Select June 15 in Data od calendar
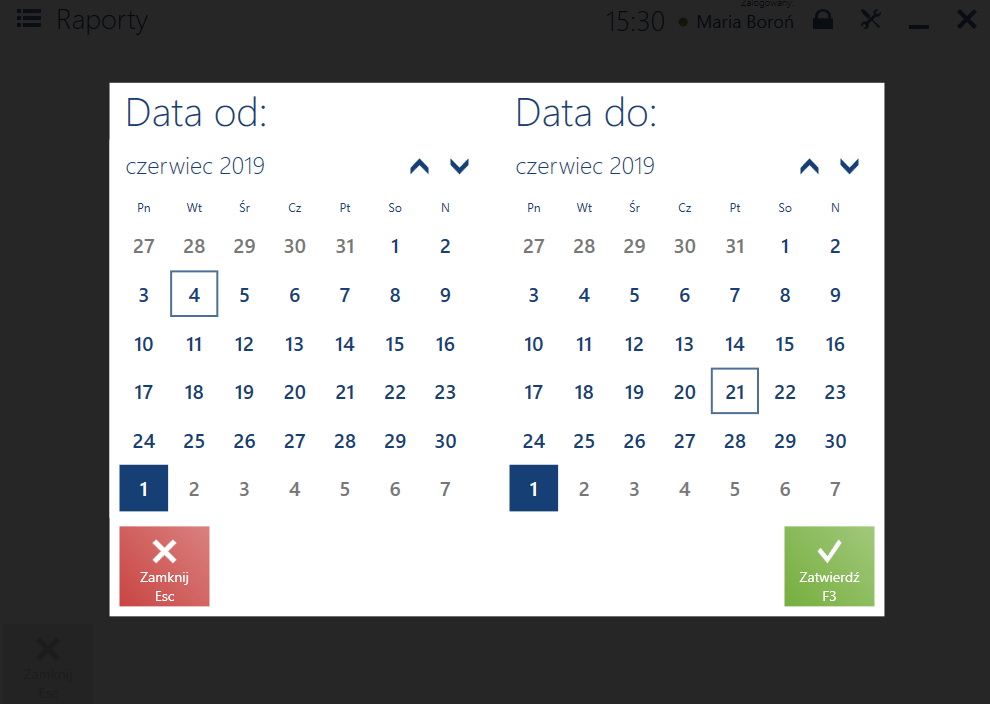The image size is (990, 704). click(x=395, y=344)
